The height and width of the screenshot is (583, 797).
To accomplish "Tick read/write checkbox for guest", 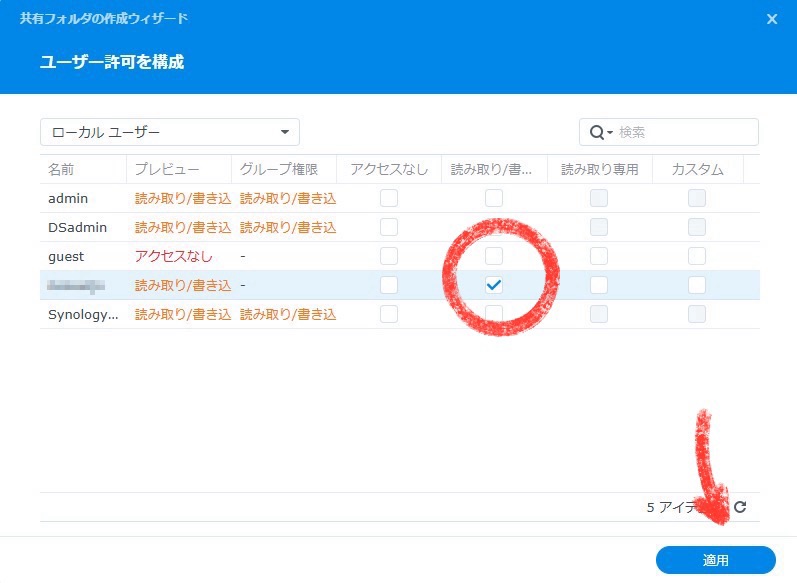I will (x=494, y=256).
